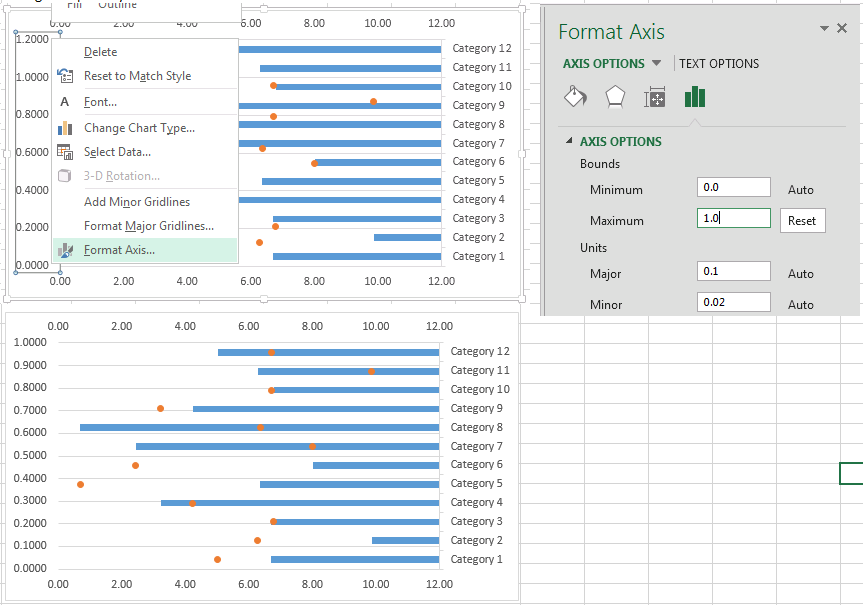The height and width of the screenshot is (605, 863).
Task: Click Auto next to Minimum
Action: point(800,190)
